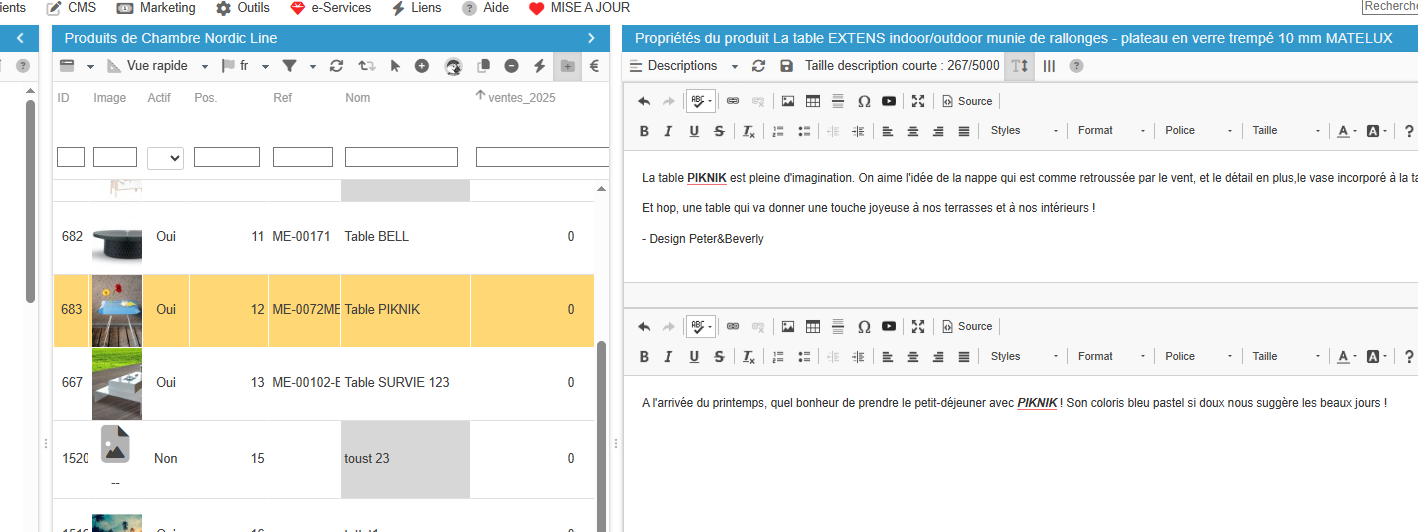Open the e-Services menu
This screenshot has width=1418, height=532.
tap(330, 8)
